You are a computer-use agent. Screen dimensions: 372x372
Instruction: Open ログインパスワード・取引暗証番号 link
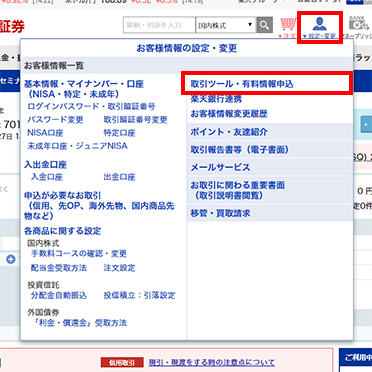pyautogui.click(x=91, y=107)
